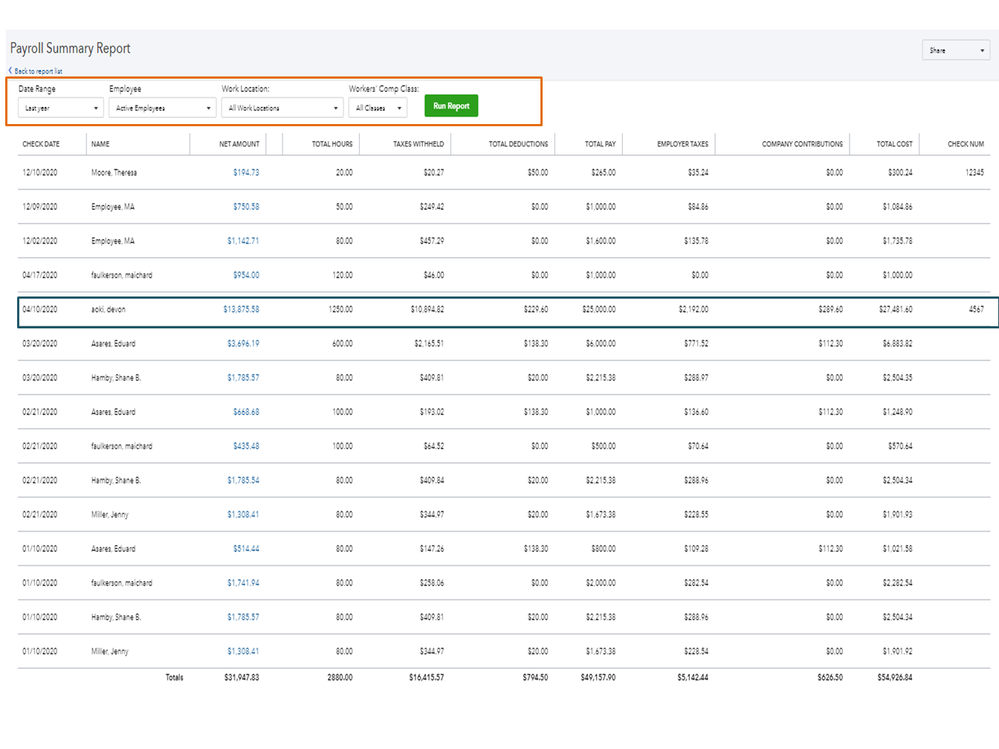Screen dimensions: 999x749
Task: Open the Workers' Comp Class dropdown
Action: (x=378, y=108)
